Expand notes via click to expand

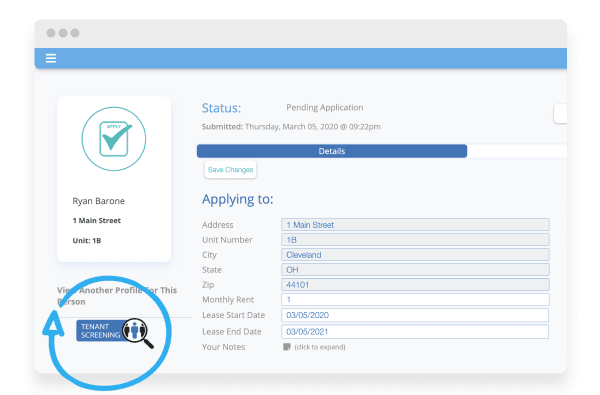click(320, 347)
